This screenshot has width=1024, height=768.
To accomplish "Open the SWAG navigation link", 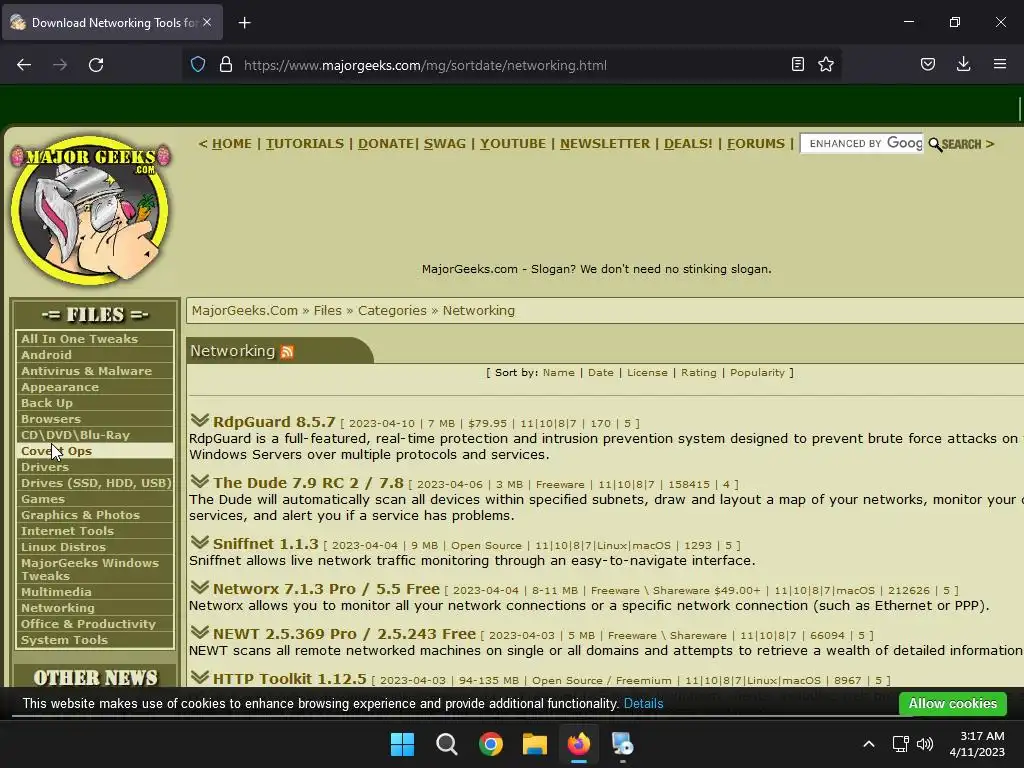I will coord(445,144).
